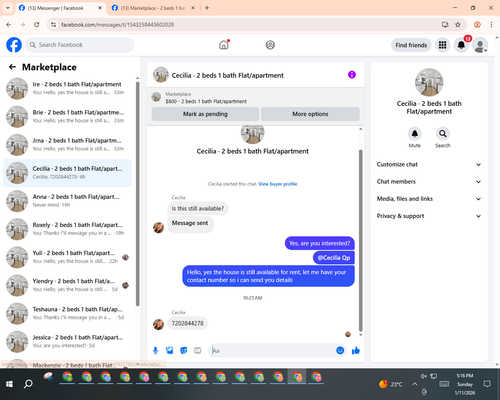Mute this chat bell icon

click(x=415, y=134)
